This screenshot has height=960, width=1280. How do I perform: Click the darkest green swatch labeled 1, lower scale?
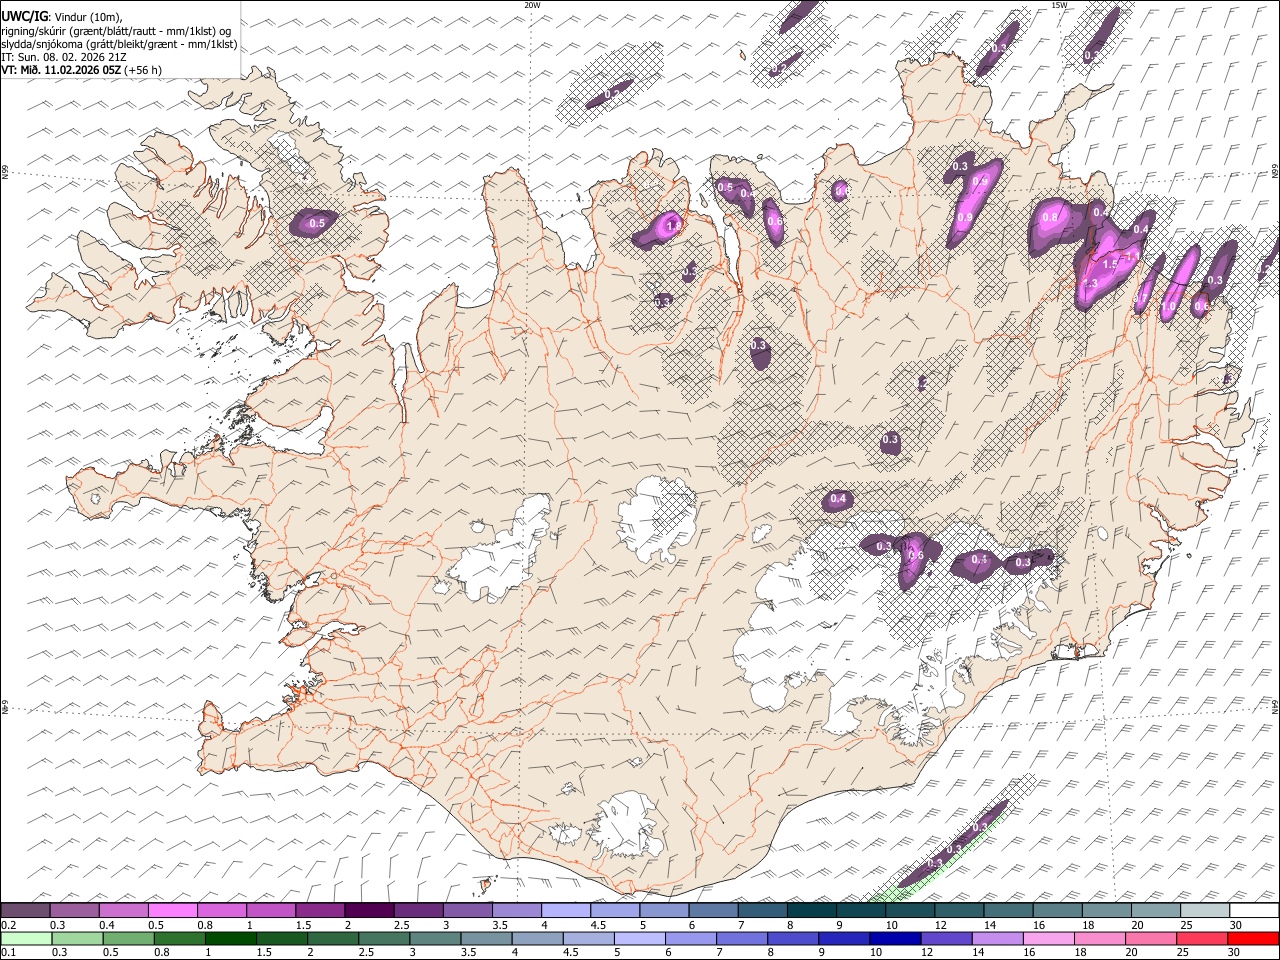(x=231, y=938)
